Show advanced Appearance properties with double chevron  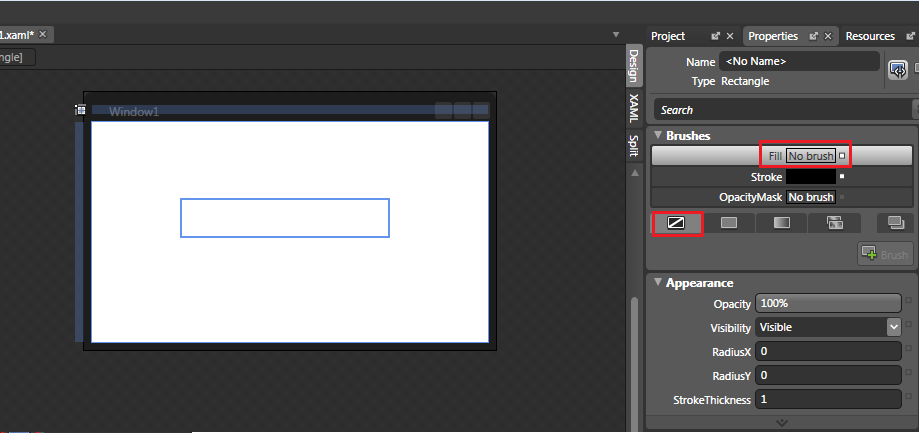[781, 423]
